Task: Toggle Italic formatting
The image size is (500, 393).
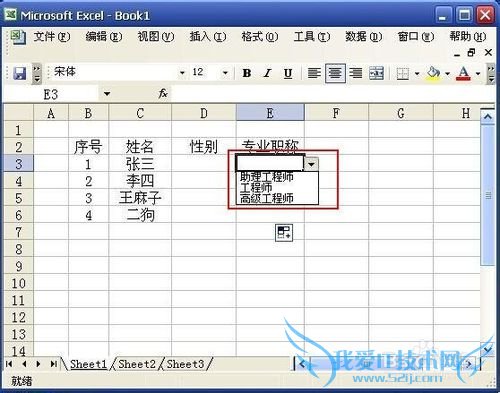Action: coord(267,73)
